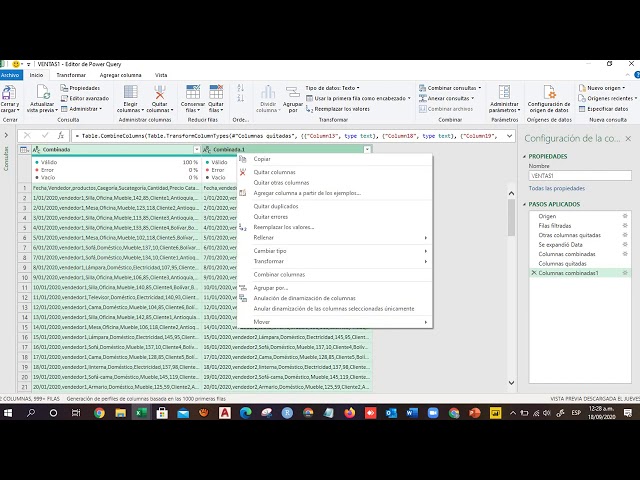
Task: Click Usar la primera fila como encabezado
Action: (358, 98)
